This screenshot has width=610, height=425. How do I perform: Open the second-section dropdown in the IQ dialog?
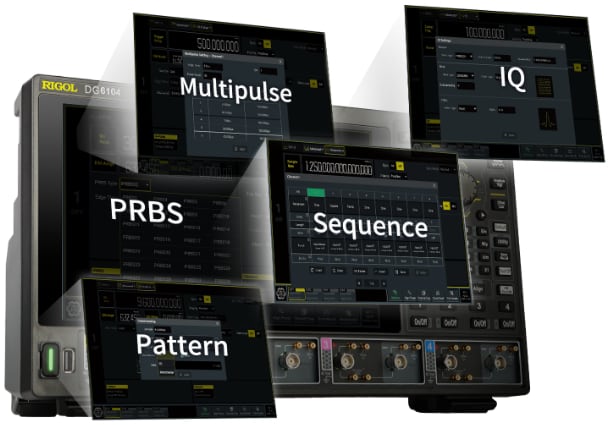click(465, 76)
